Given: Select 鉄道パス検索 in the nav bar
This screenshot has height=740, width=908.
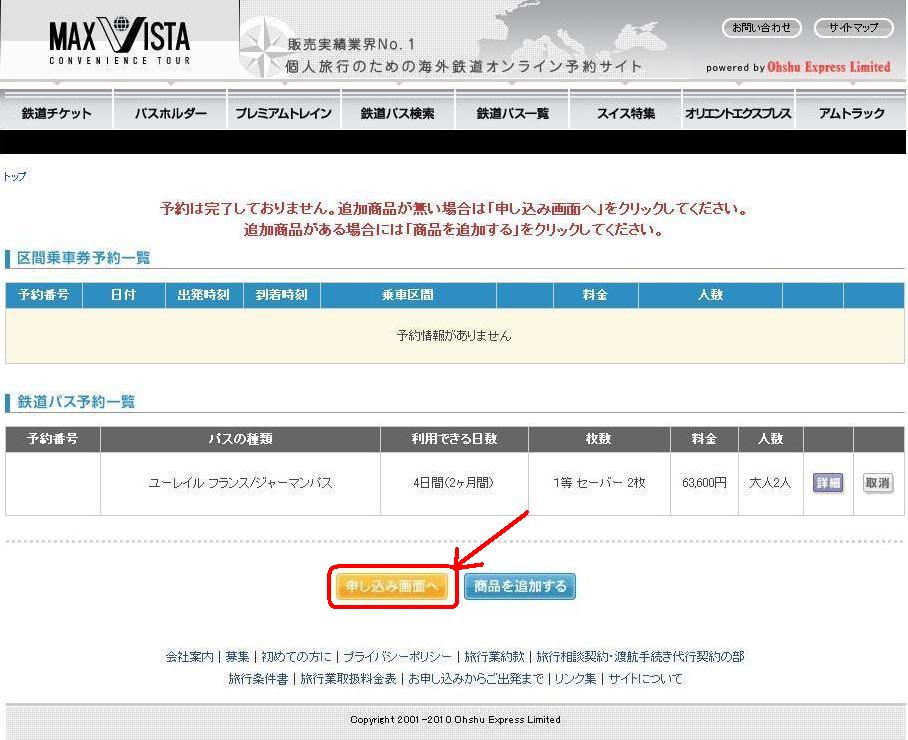Looking at the screenshot, I should (x=398, y=113).
